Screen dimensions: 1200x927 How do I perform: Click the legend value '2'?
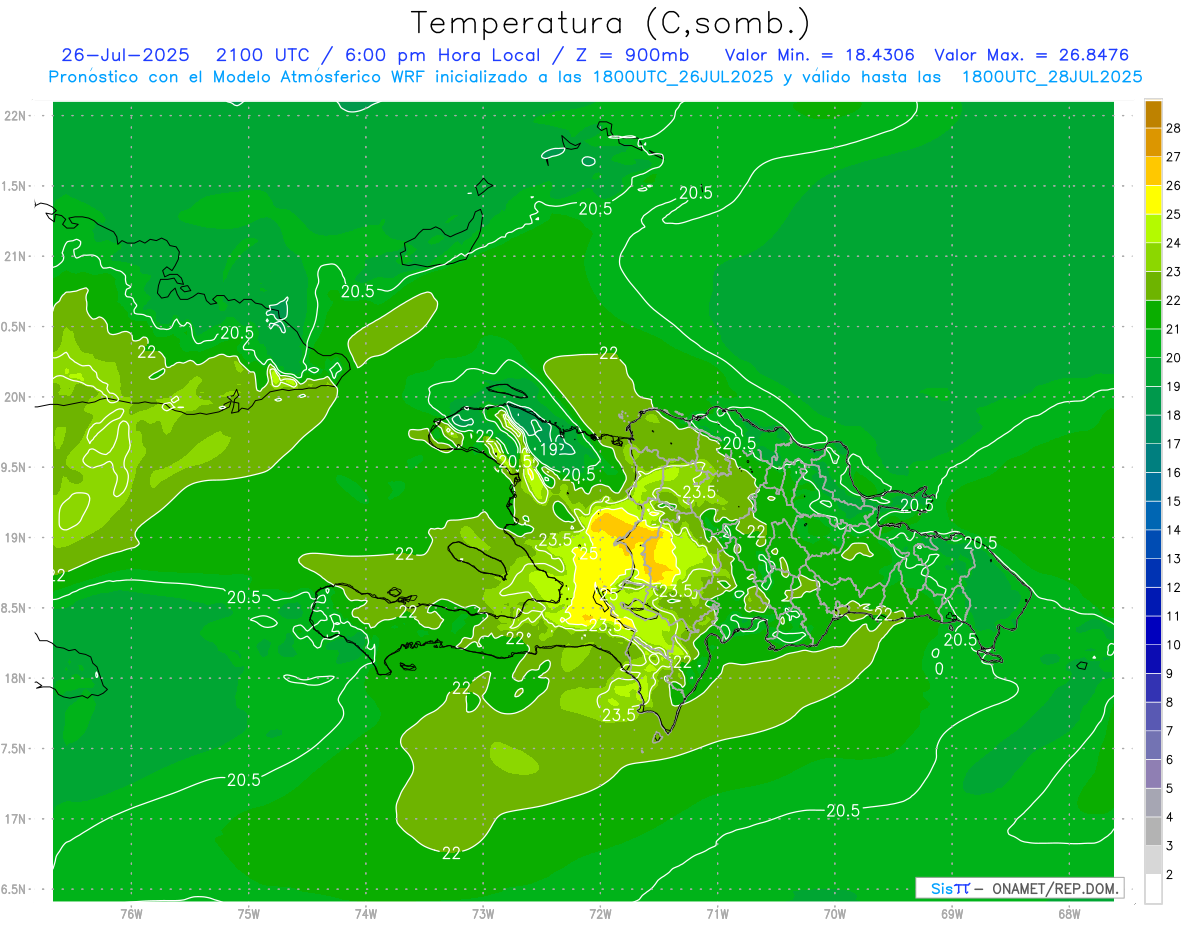pos(1170,874)
